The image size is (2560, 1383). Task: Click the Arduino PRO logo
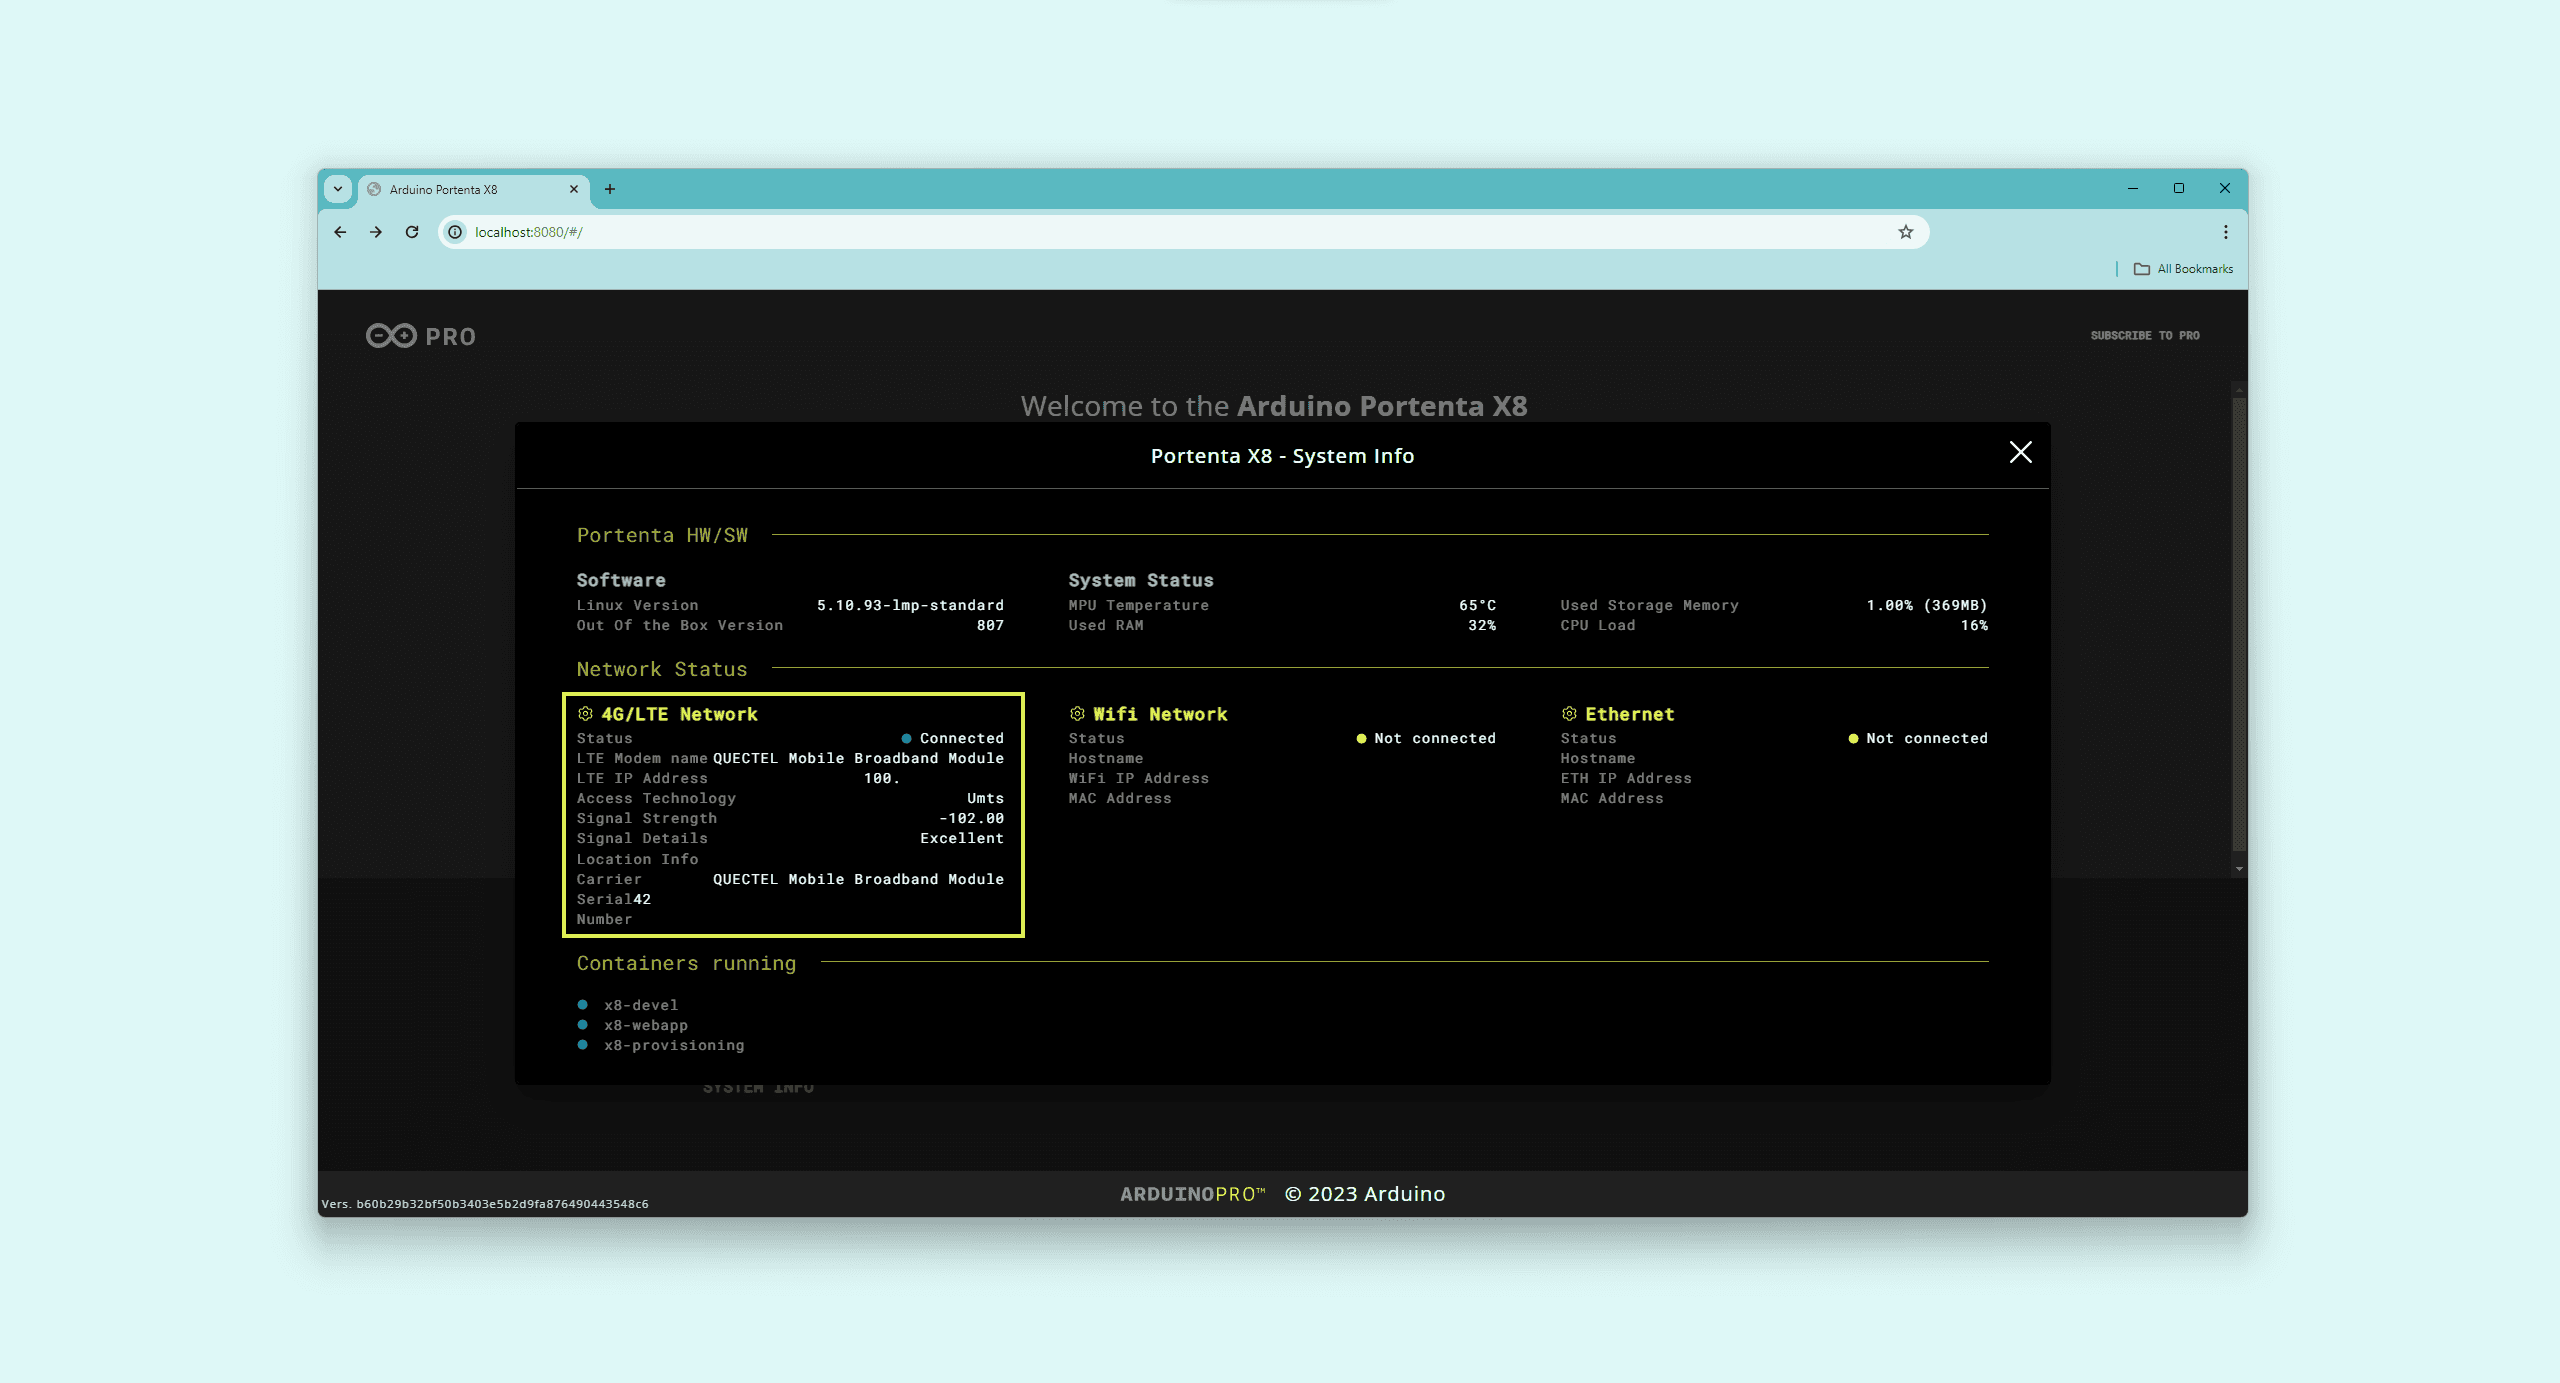420,336
